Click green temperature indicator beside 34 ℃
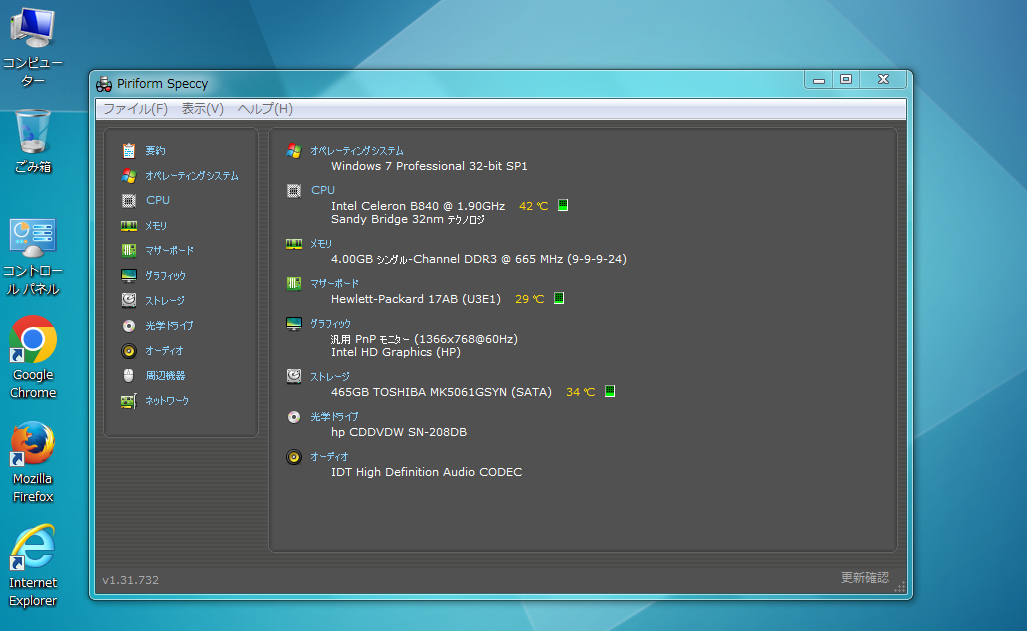The height and width of the screenshot is (631, 1027). (x=610, y=391)
